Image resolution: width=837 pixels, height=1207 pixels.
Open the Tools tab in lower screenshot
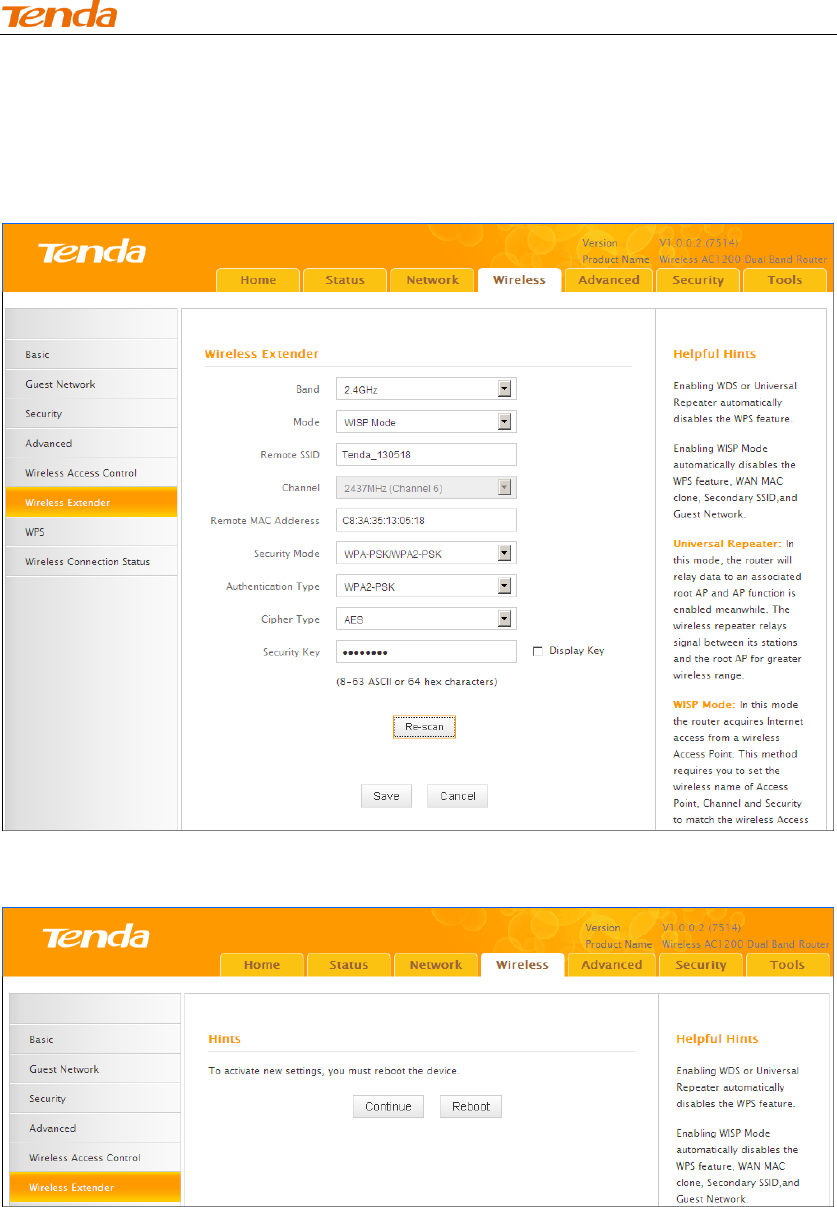coord(788,965)
